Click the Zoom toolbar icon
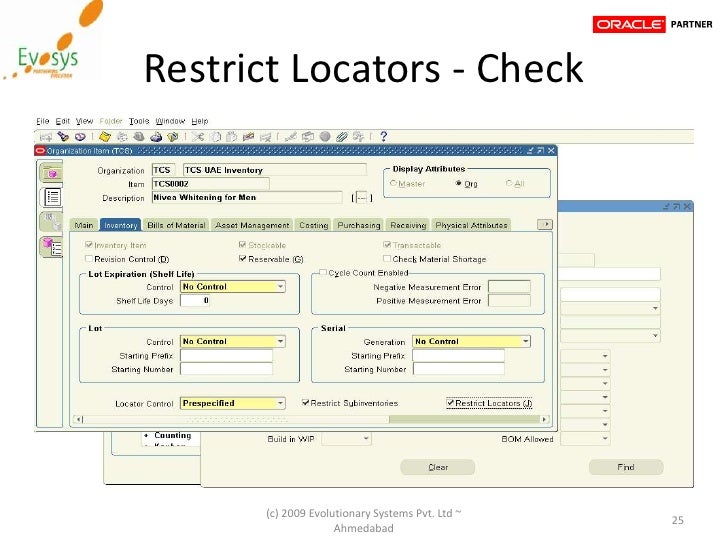The width and height of the screenshot is (728, 546). 308,136
